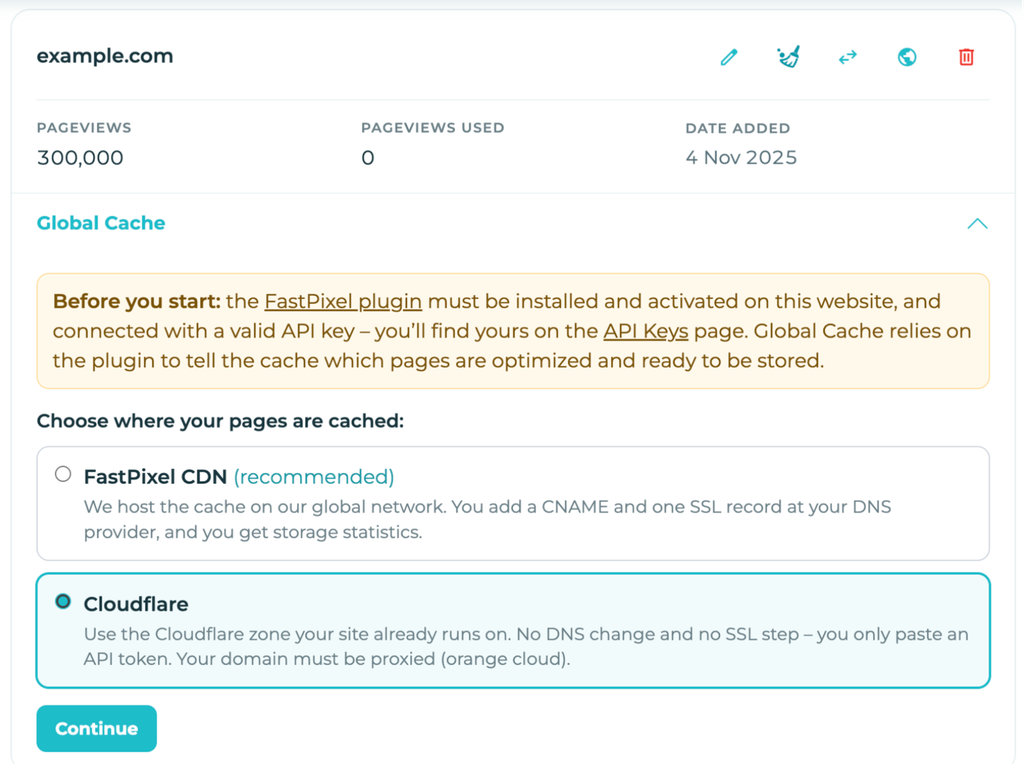The width and height of the screenshot is (1024, 764).
Task: Click the example.com domain name
Action: click(105, 56)
